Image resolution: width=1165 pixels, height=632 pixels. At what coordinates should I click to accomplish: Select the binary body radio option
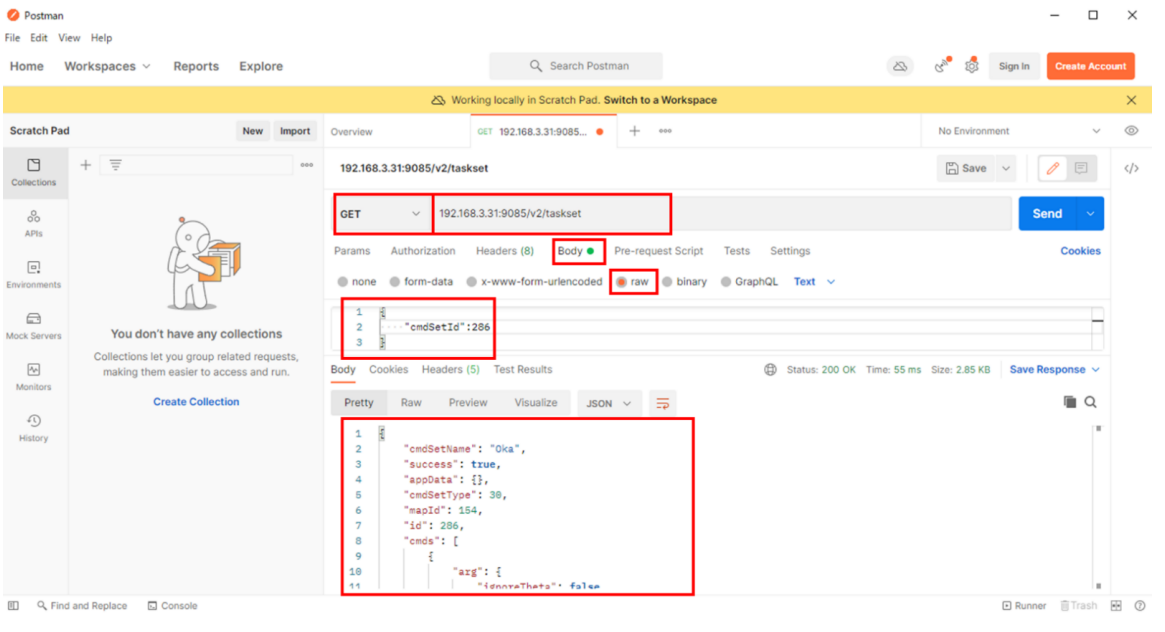[x=667, y=282]
